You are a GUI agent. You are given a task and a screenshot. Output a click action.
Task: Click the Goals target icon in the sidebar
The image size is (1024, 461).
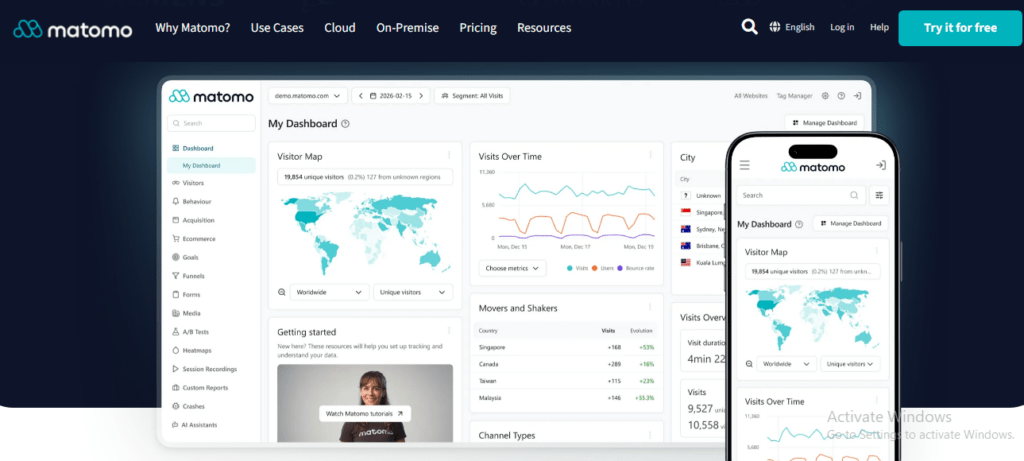tap(176, 257)
